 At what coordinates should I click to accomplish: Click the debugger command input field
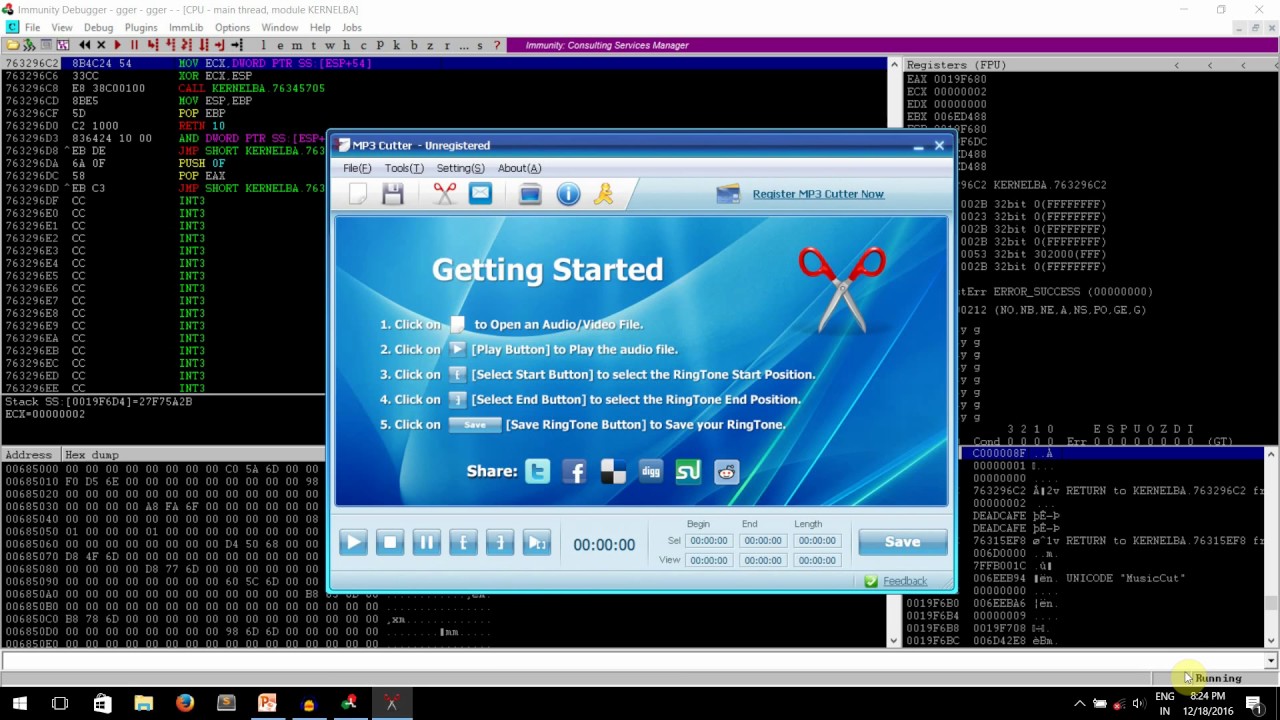(633, 661)
